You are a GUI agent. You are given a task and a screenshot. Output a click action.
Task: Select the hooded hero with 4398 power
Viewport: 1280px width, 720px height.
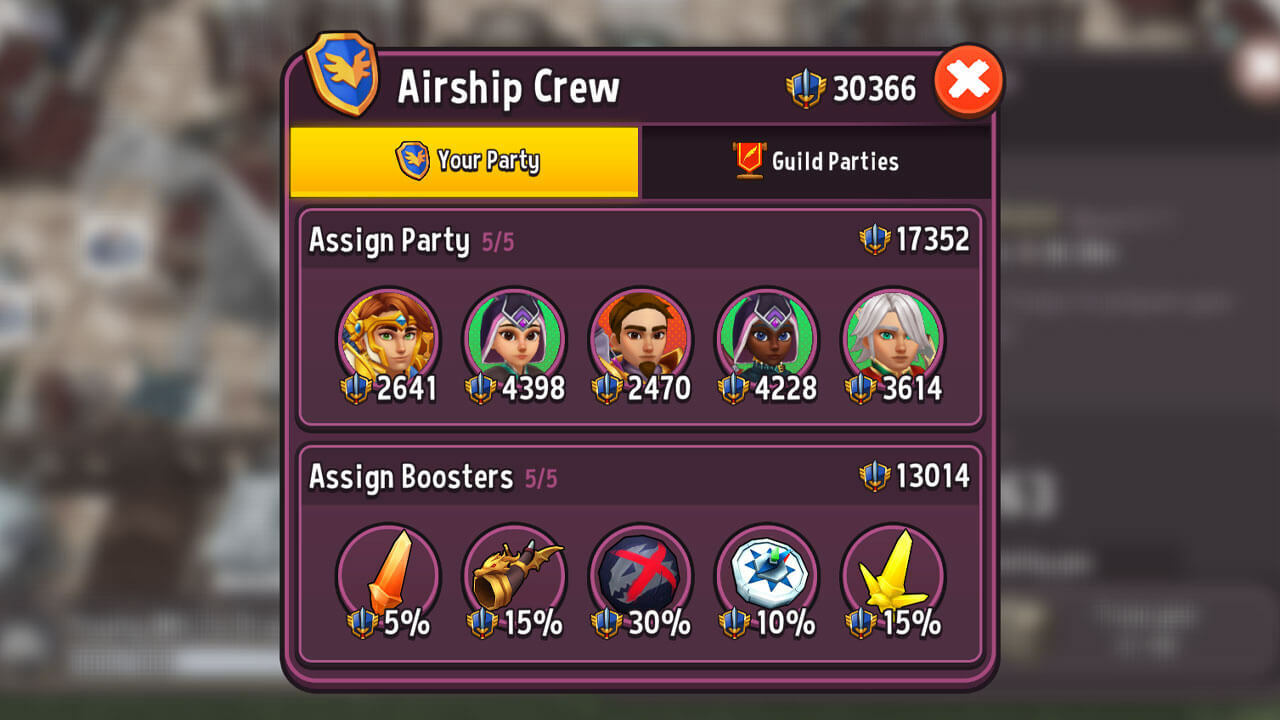point(514,342)
